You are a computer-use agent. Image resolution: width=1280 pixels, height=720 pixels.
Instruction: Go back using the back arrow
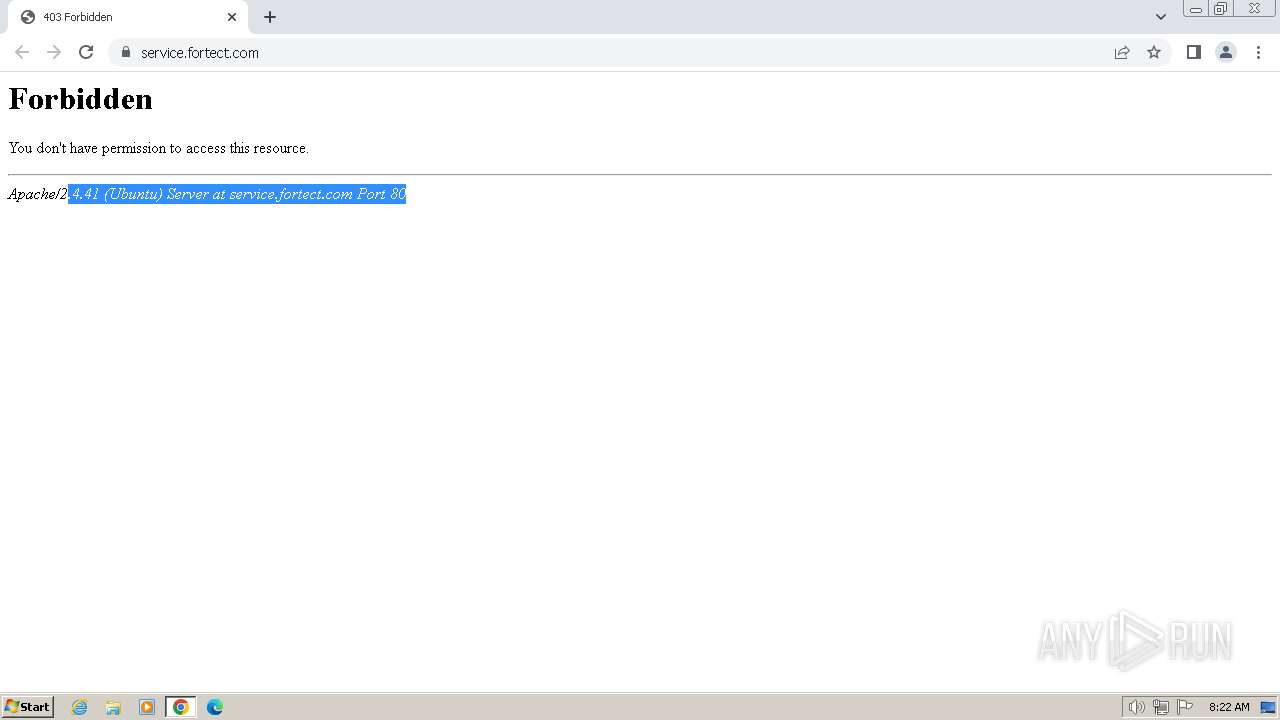(22, 52)
